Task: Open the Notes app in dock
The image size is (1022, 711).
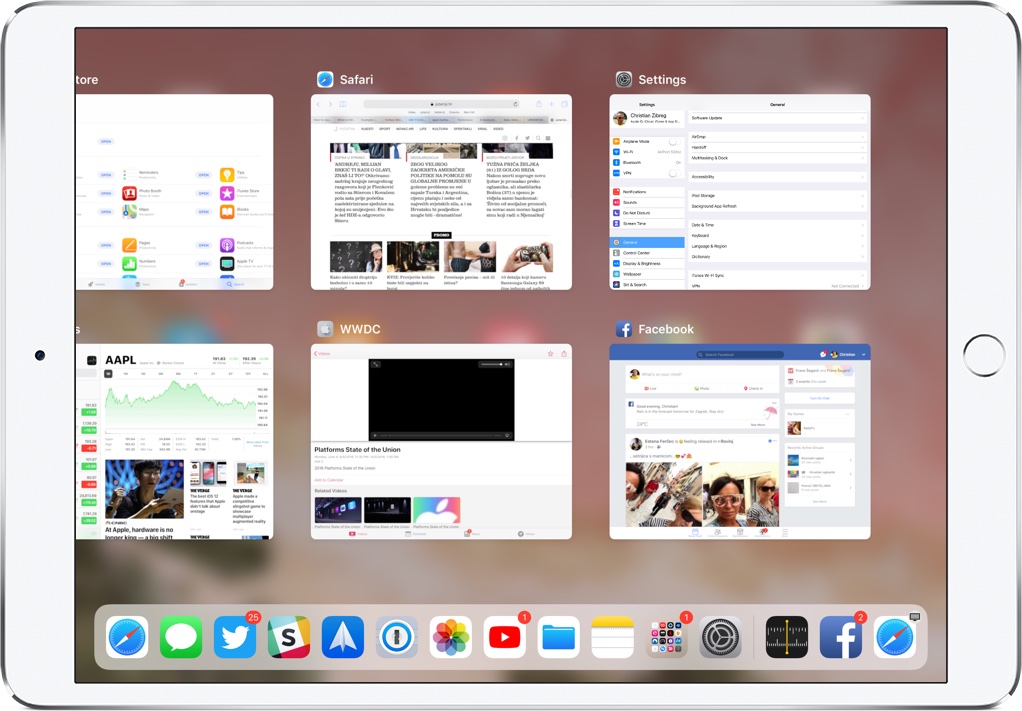Action: [613, 637]
